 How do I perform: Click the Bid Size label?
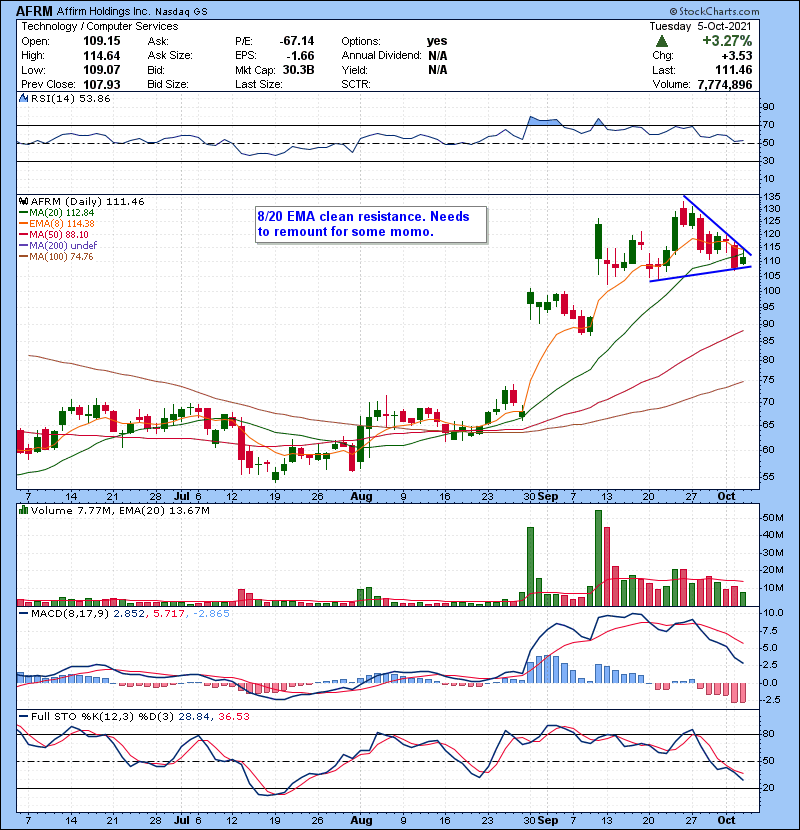[168, 85]
